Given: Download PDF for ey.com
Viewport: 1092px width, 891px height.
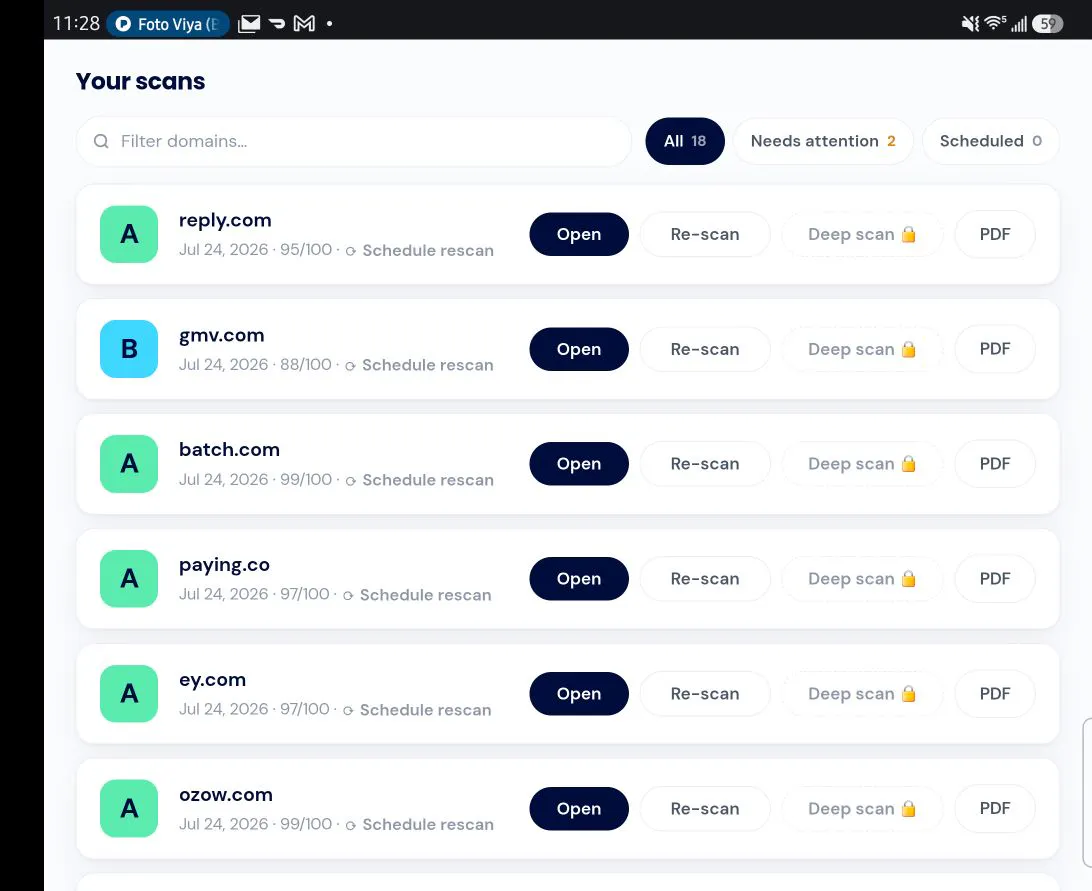Looking at the screenshot, I should coord(994,694).
